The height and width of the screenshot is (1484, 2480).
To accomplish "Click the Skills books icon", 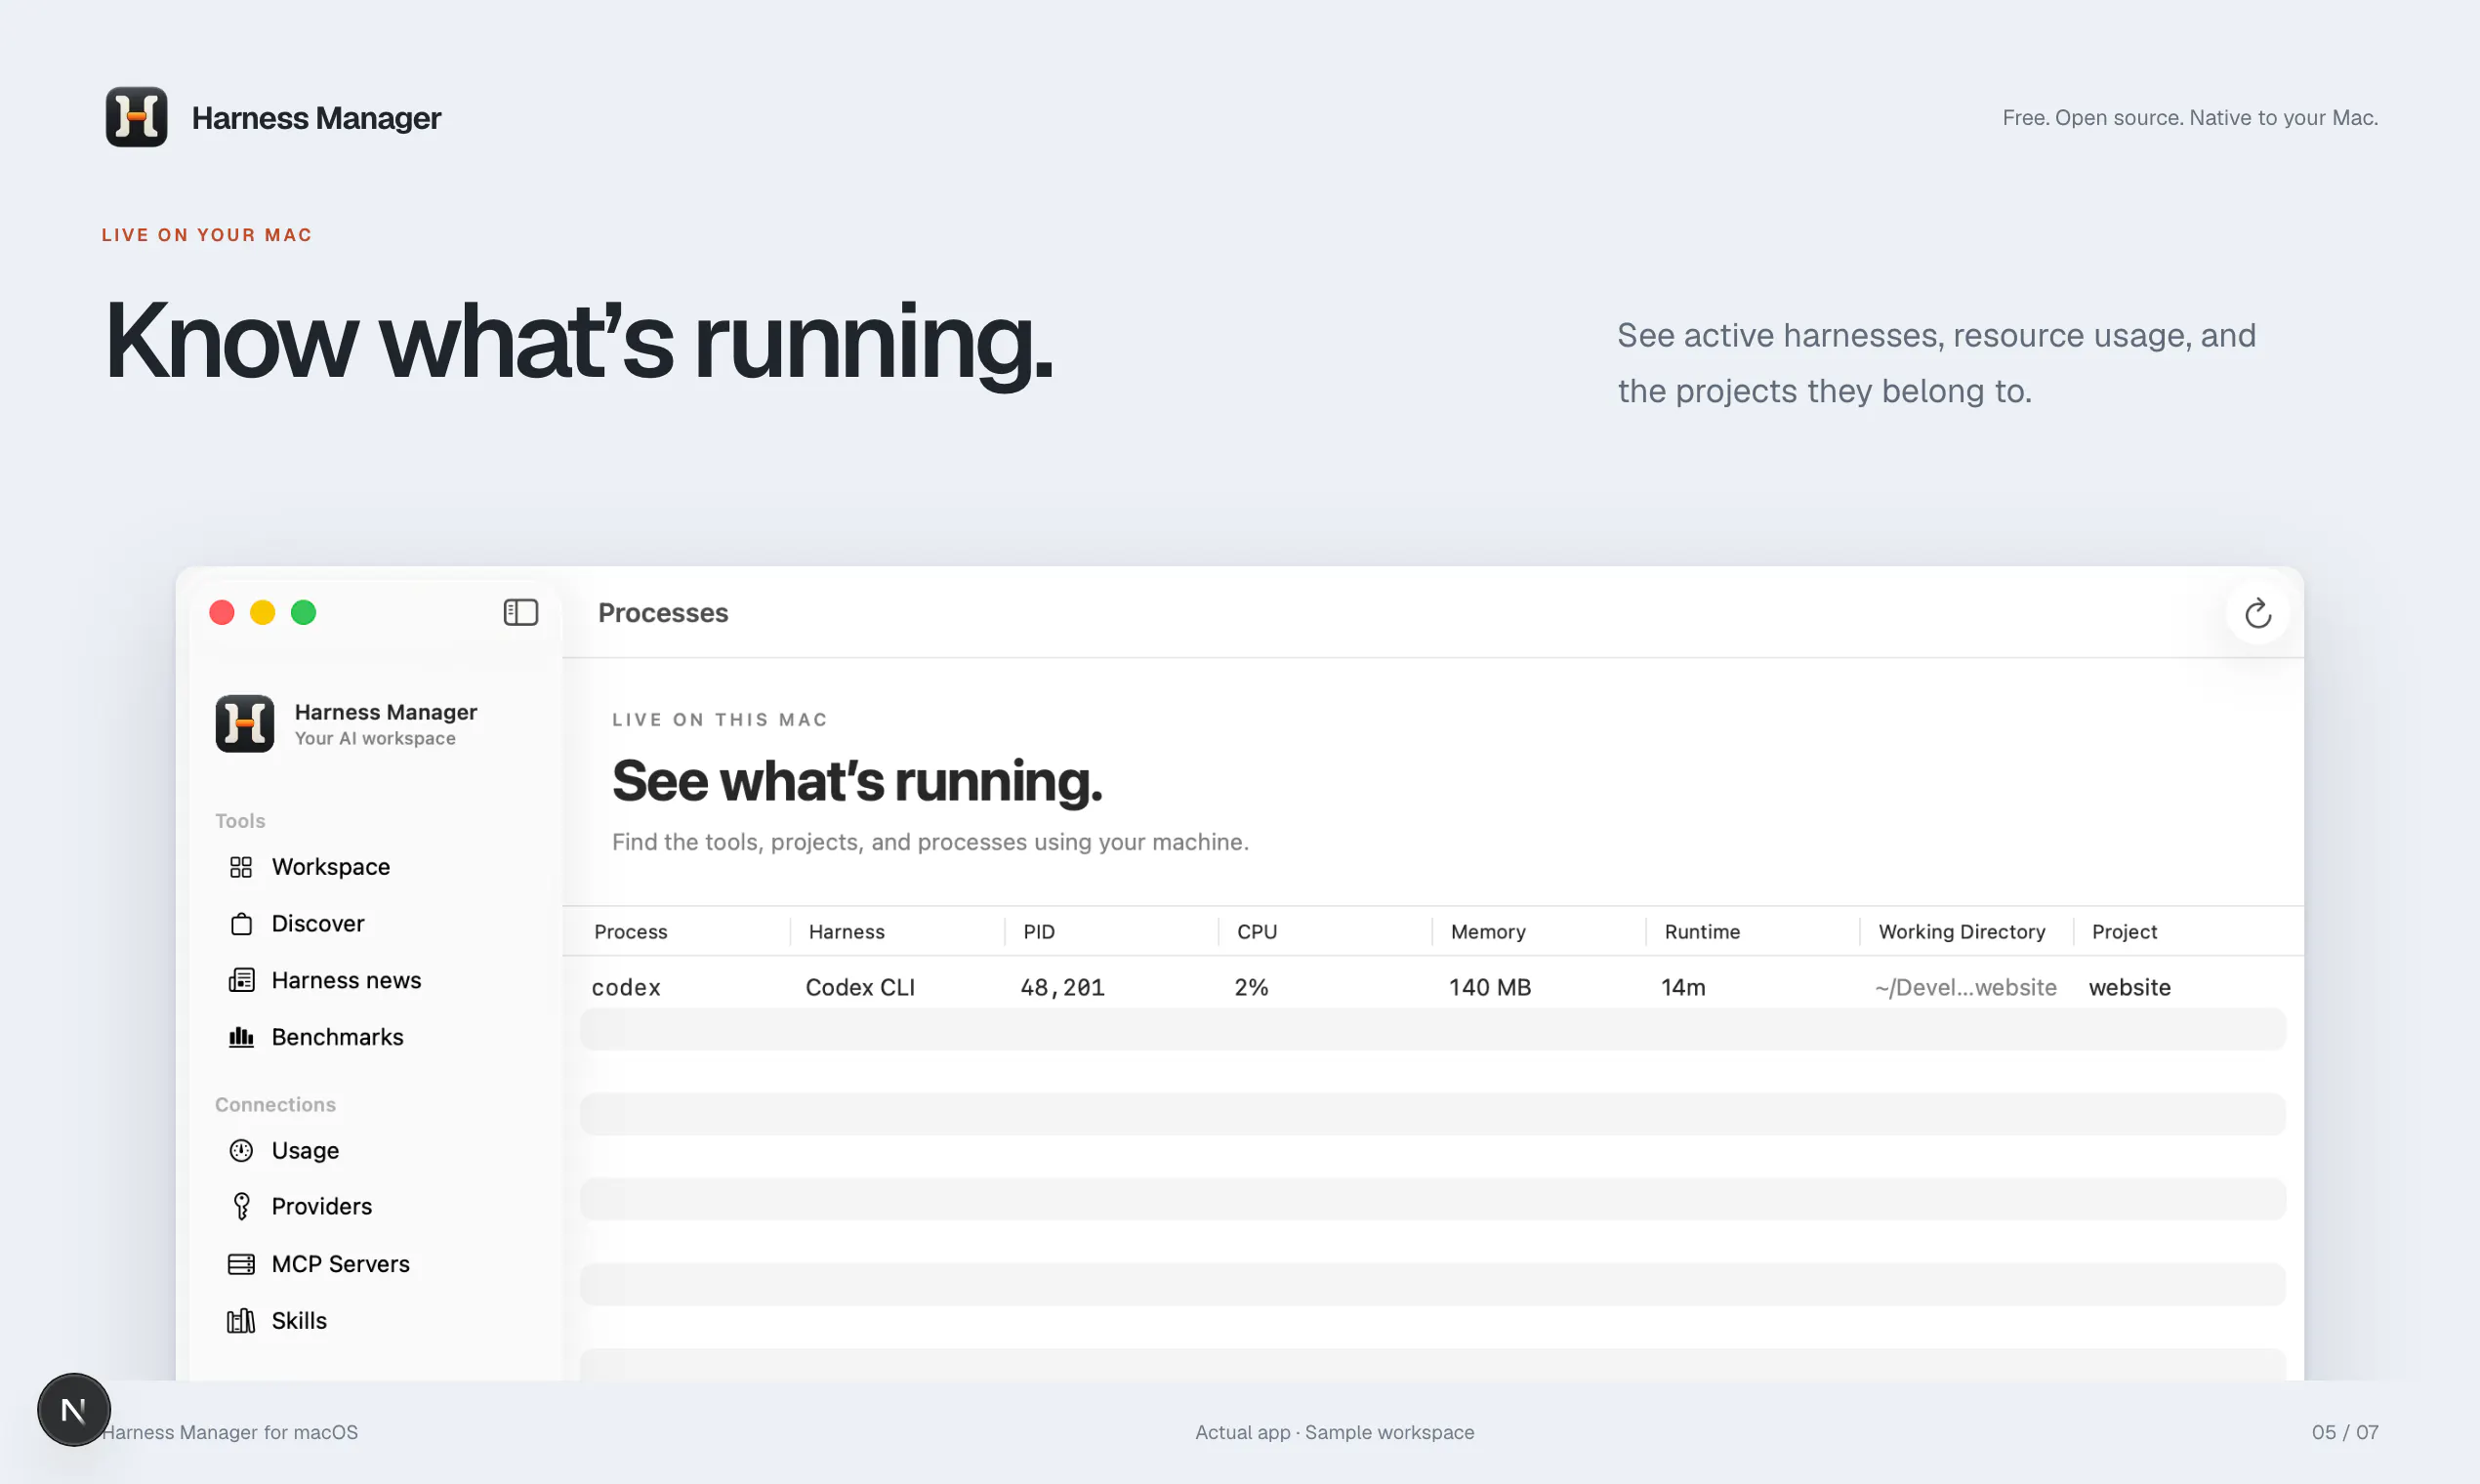I will [x=241, y=1321].
